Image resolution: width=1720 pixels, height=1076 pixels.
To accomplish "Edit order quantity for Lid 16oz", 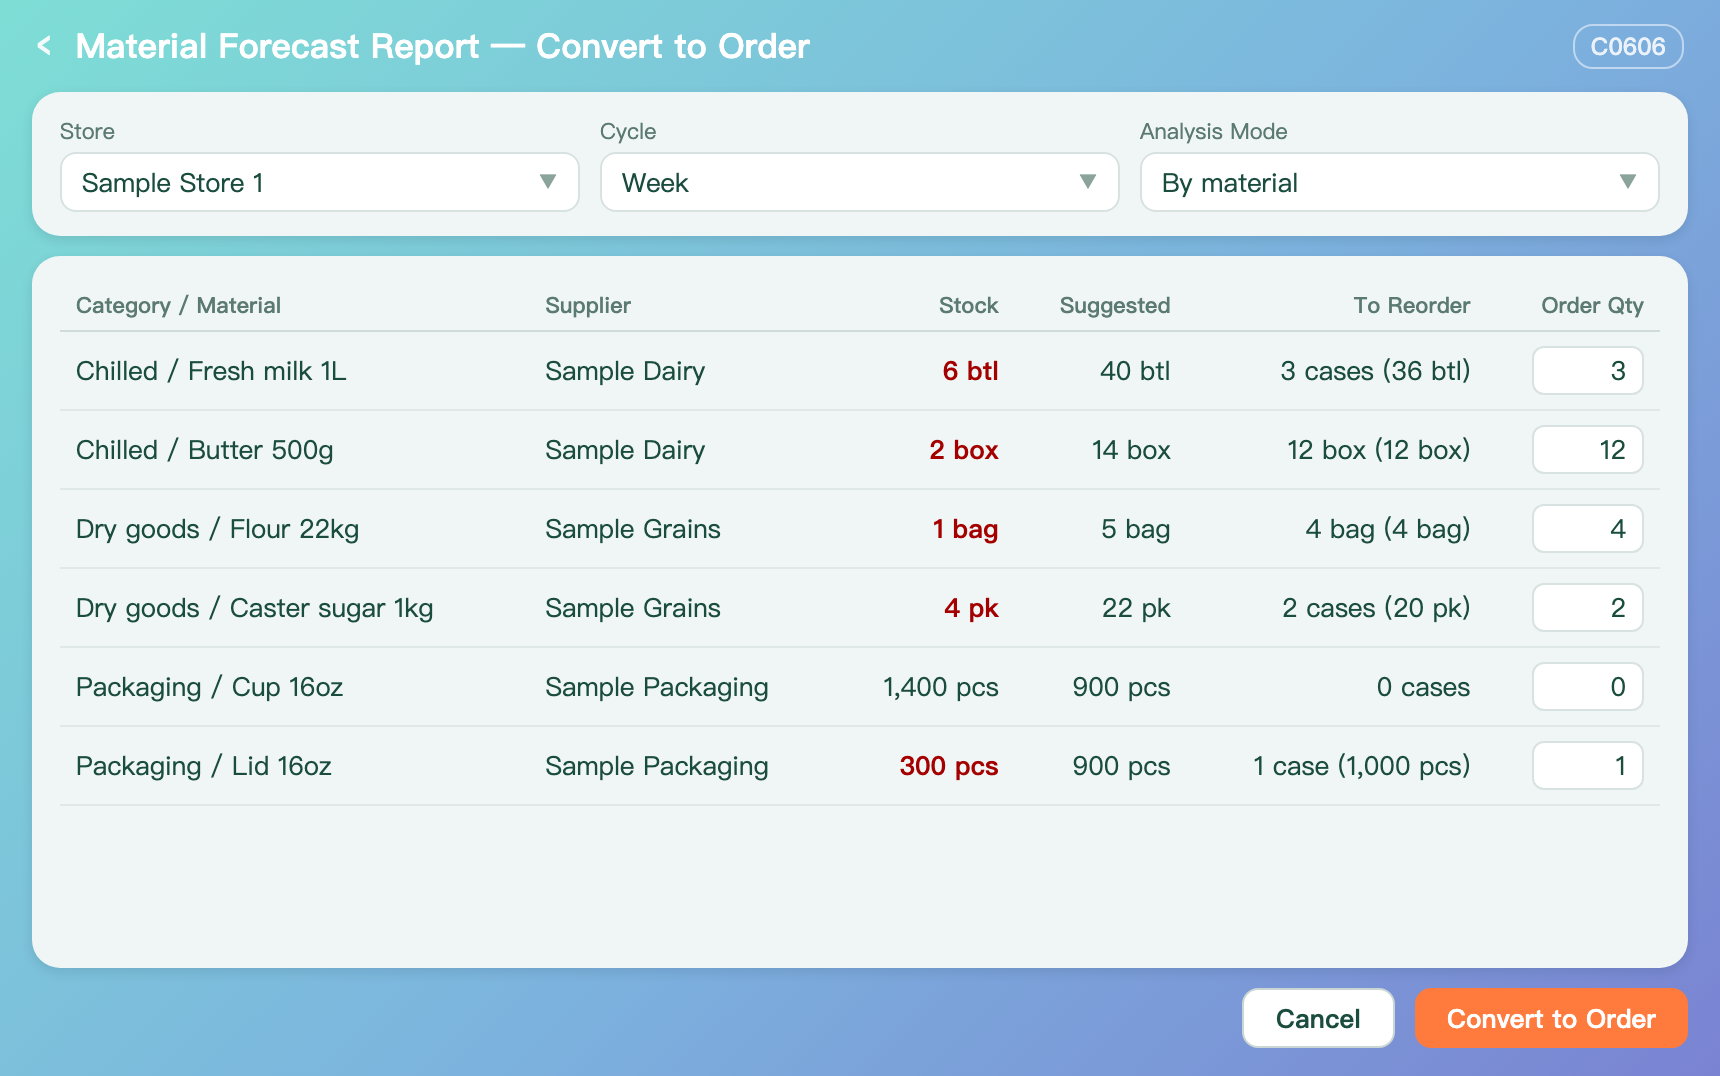I will [x=1588, y=766].
